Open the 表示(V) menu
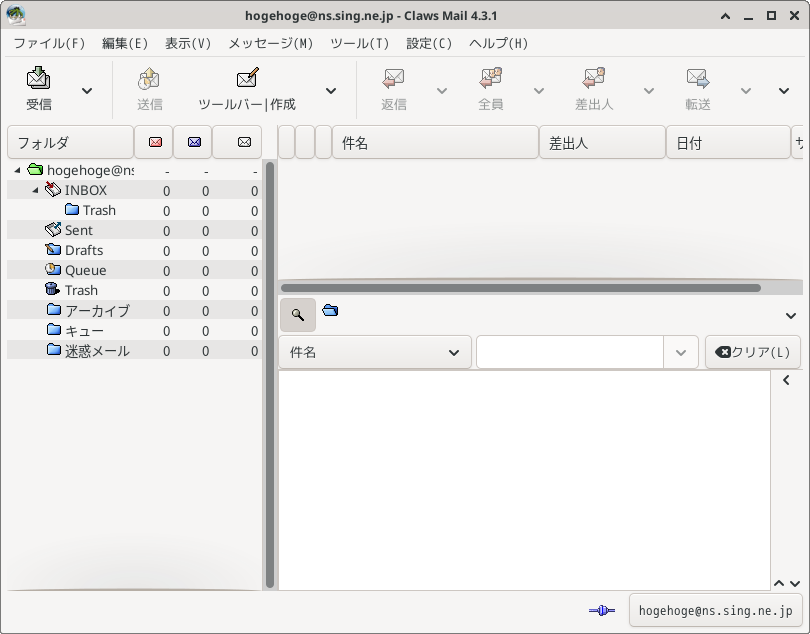Image resolution: width=810 pixels, height=634 pixels. (188, 43)
